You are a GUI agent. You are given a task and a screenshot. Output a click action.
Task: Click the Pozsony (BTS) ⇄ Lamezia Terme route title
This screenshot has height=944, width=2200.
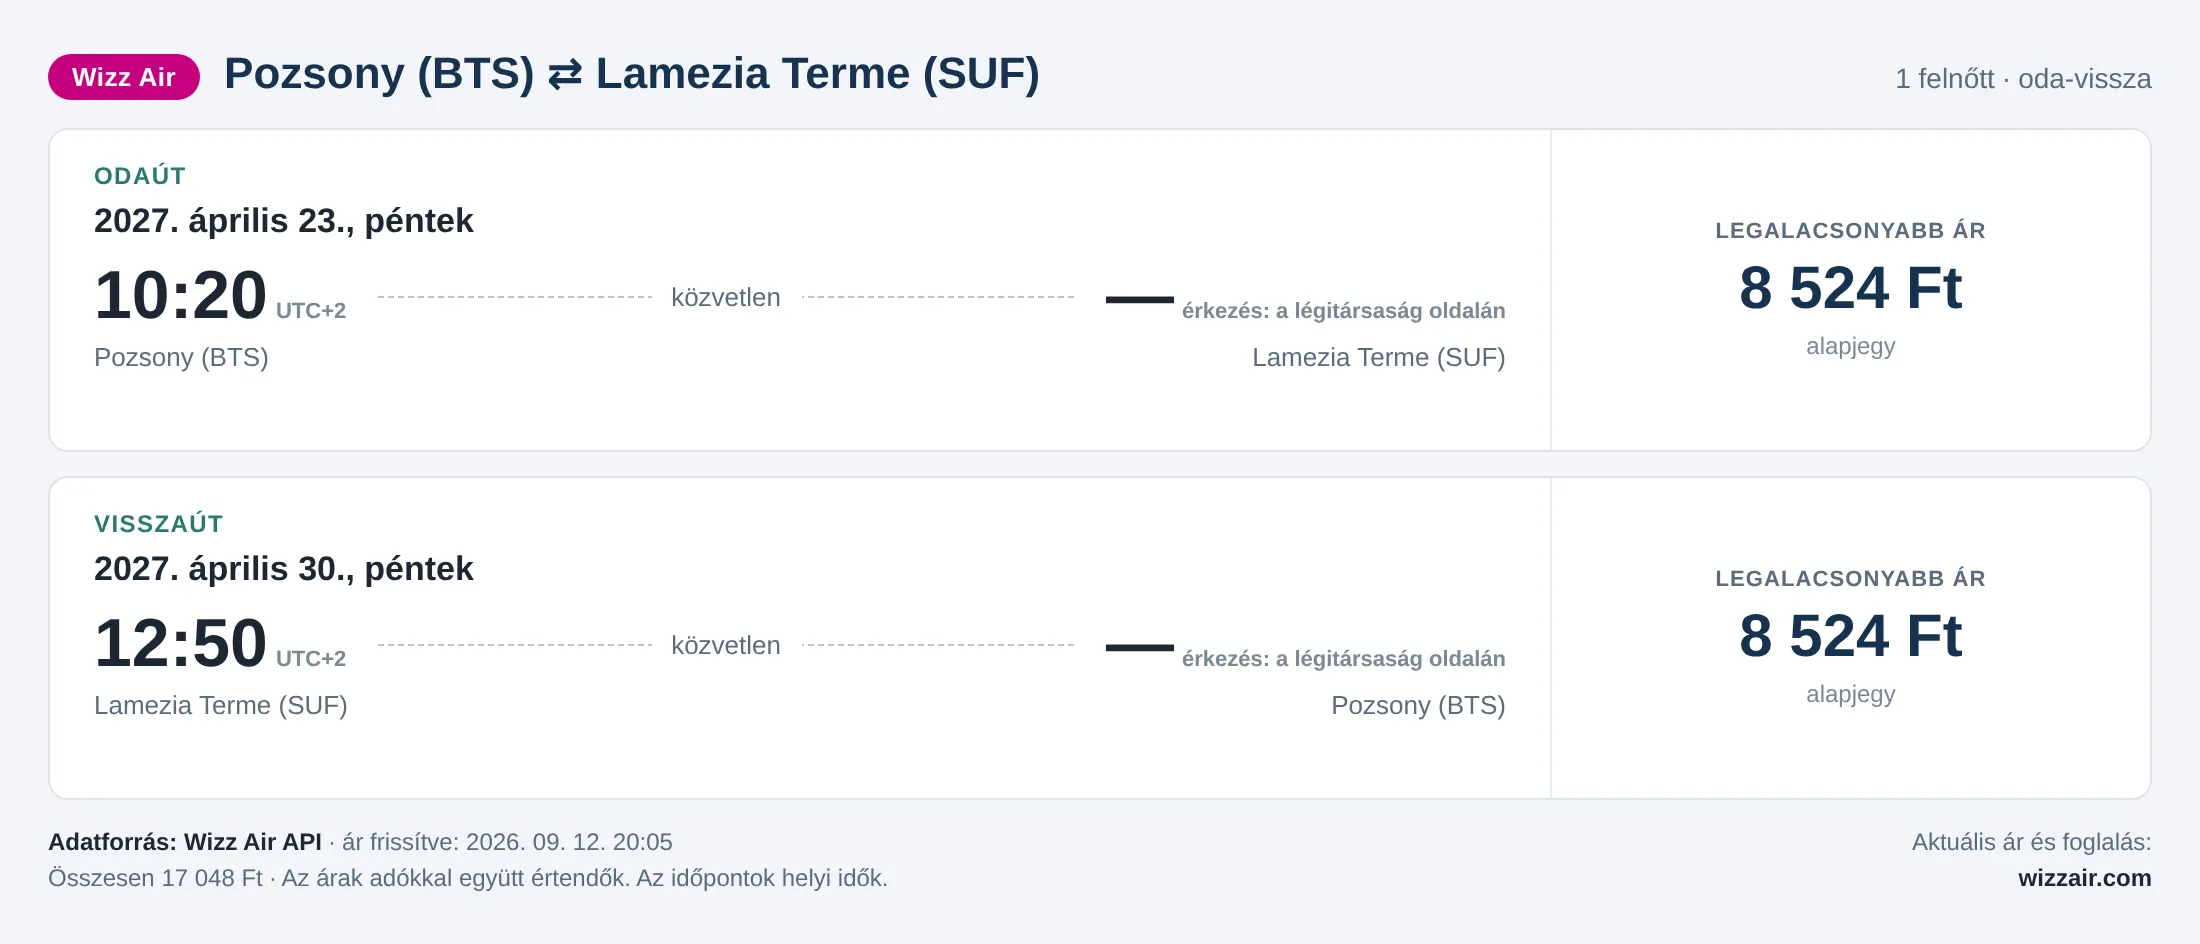click(632, 74)
